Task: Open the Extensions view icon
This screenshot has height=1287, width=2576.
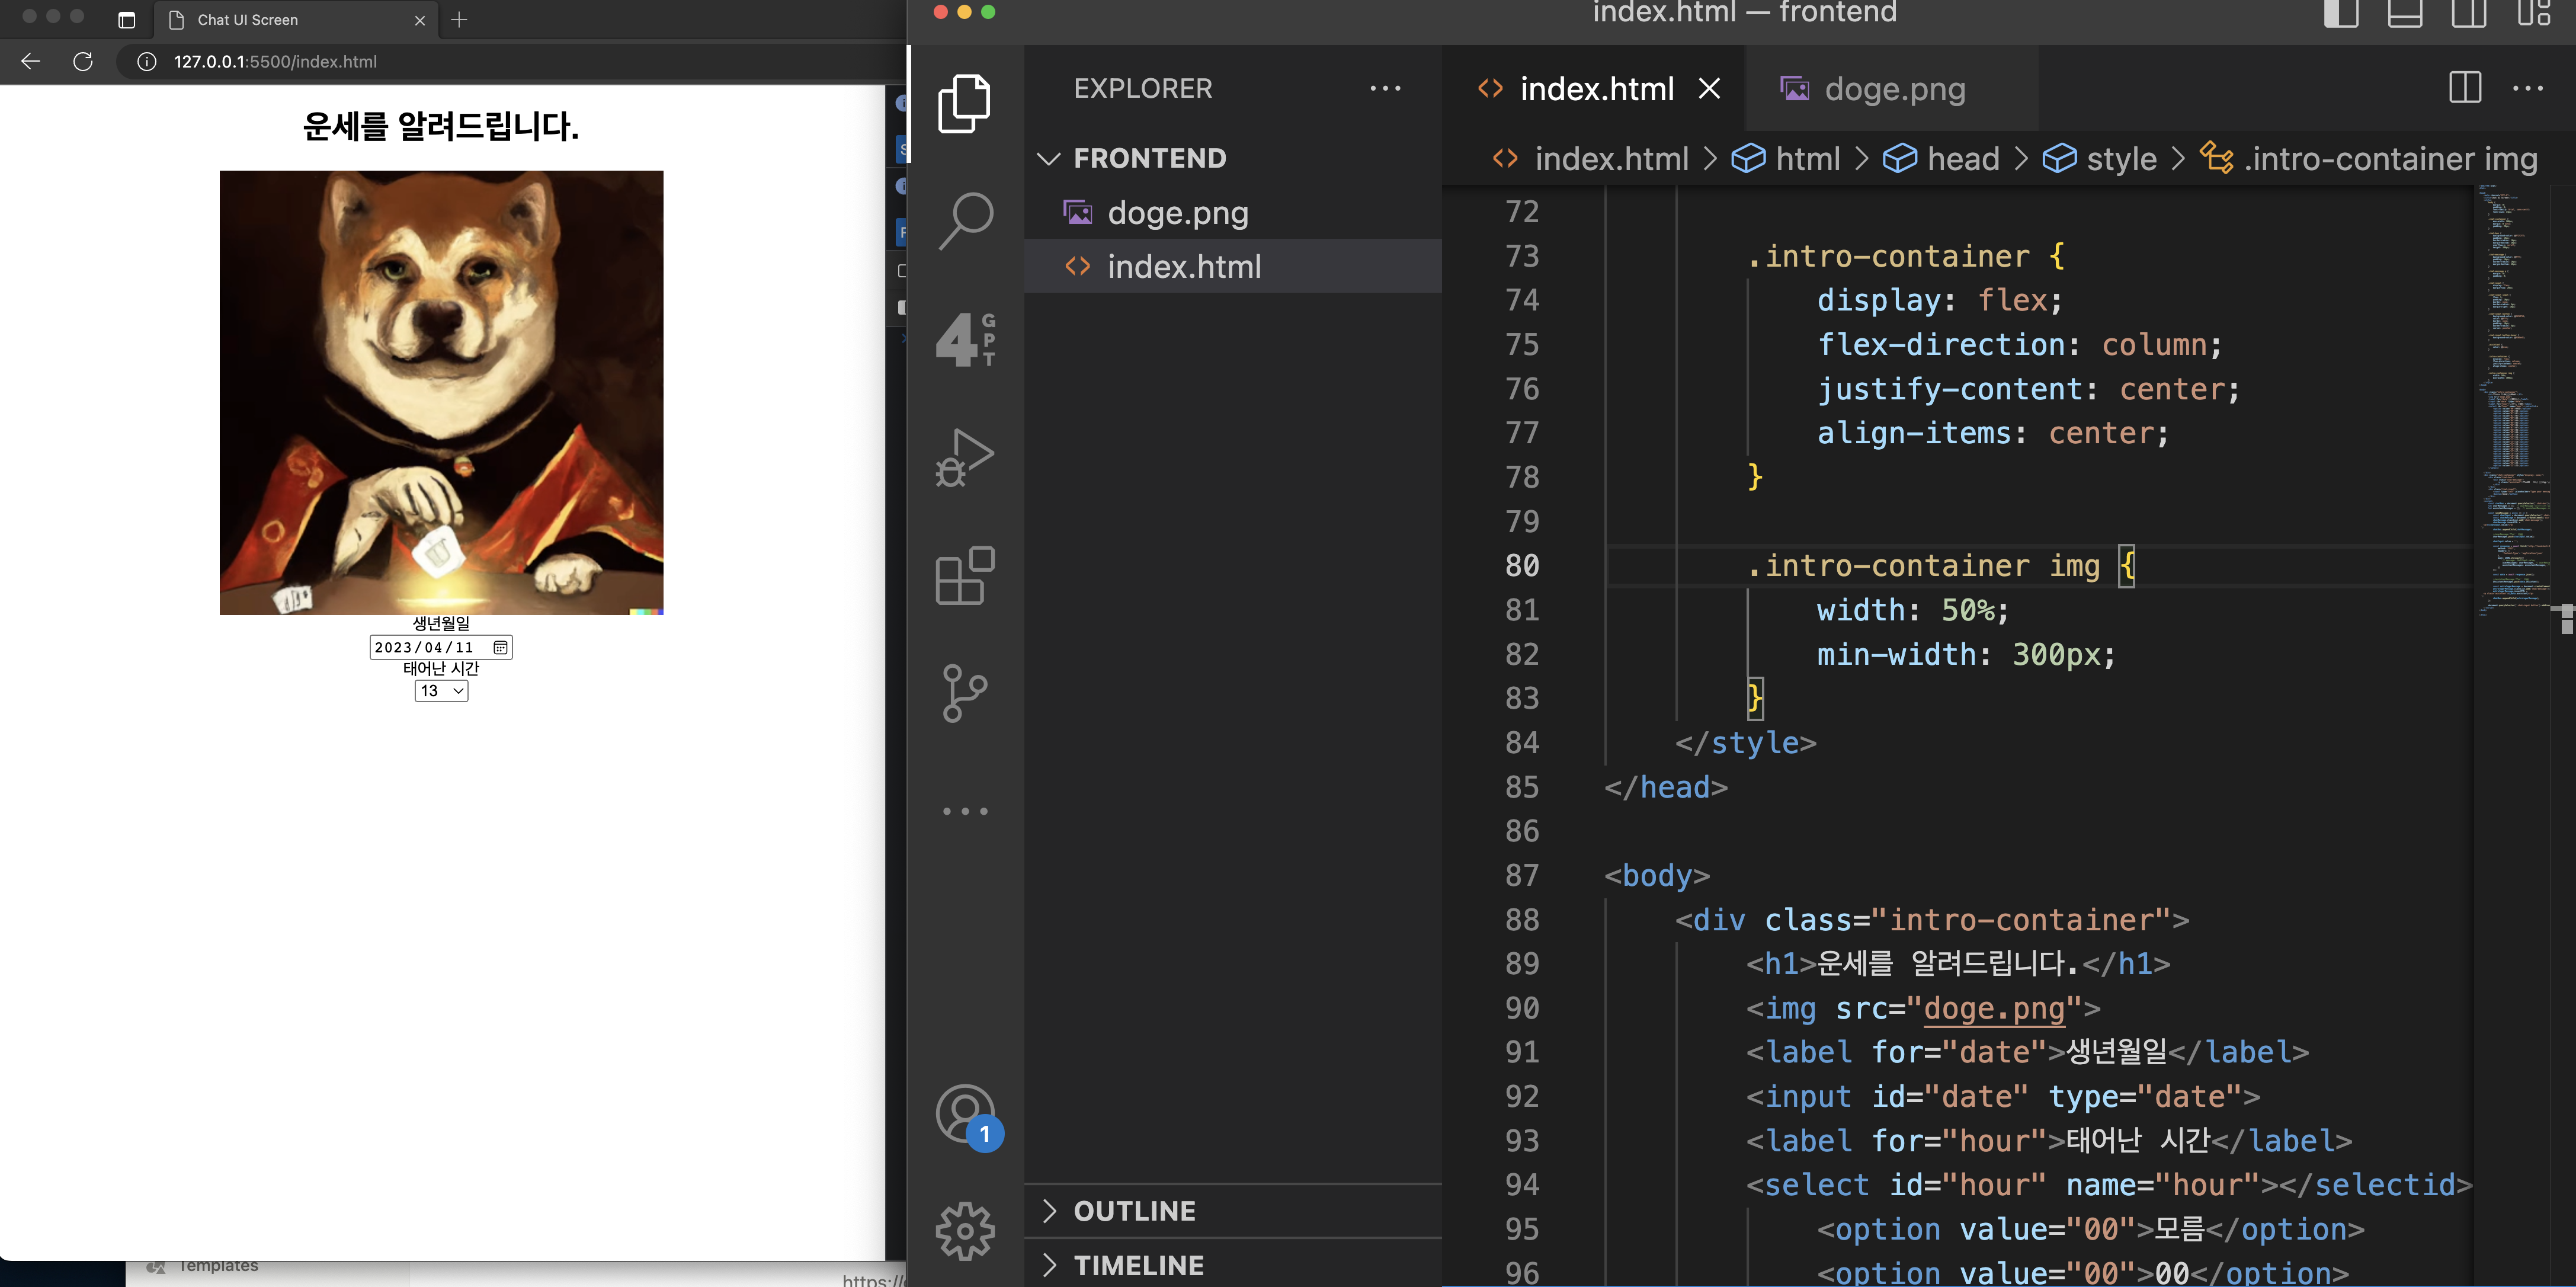Action: [964, 576]
